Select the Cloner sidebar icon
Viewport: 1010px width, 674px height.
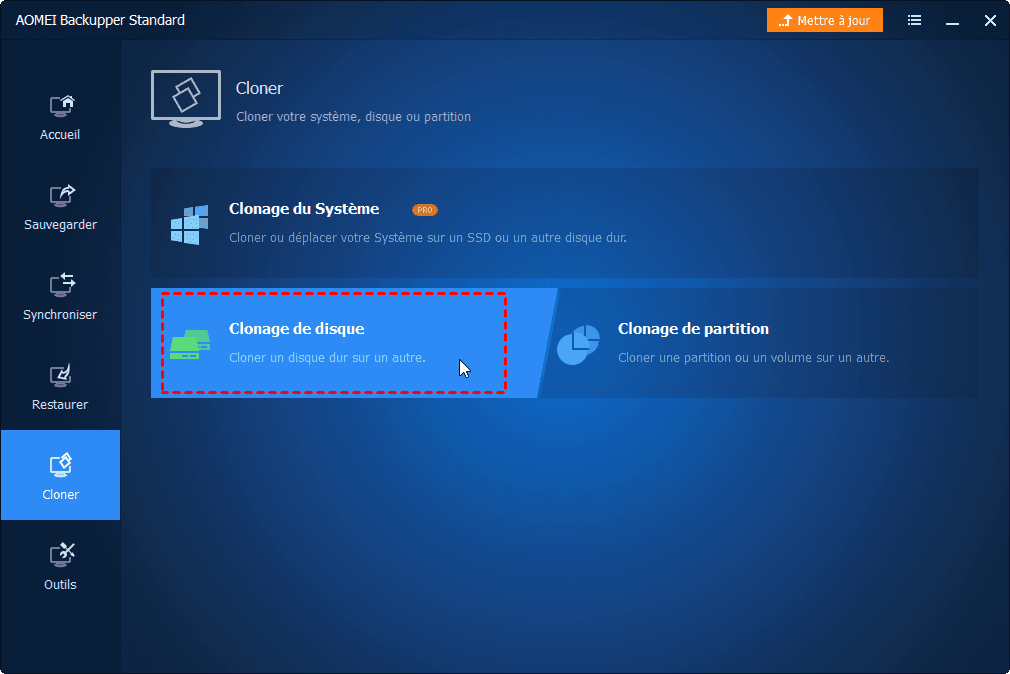(61, 465)
